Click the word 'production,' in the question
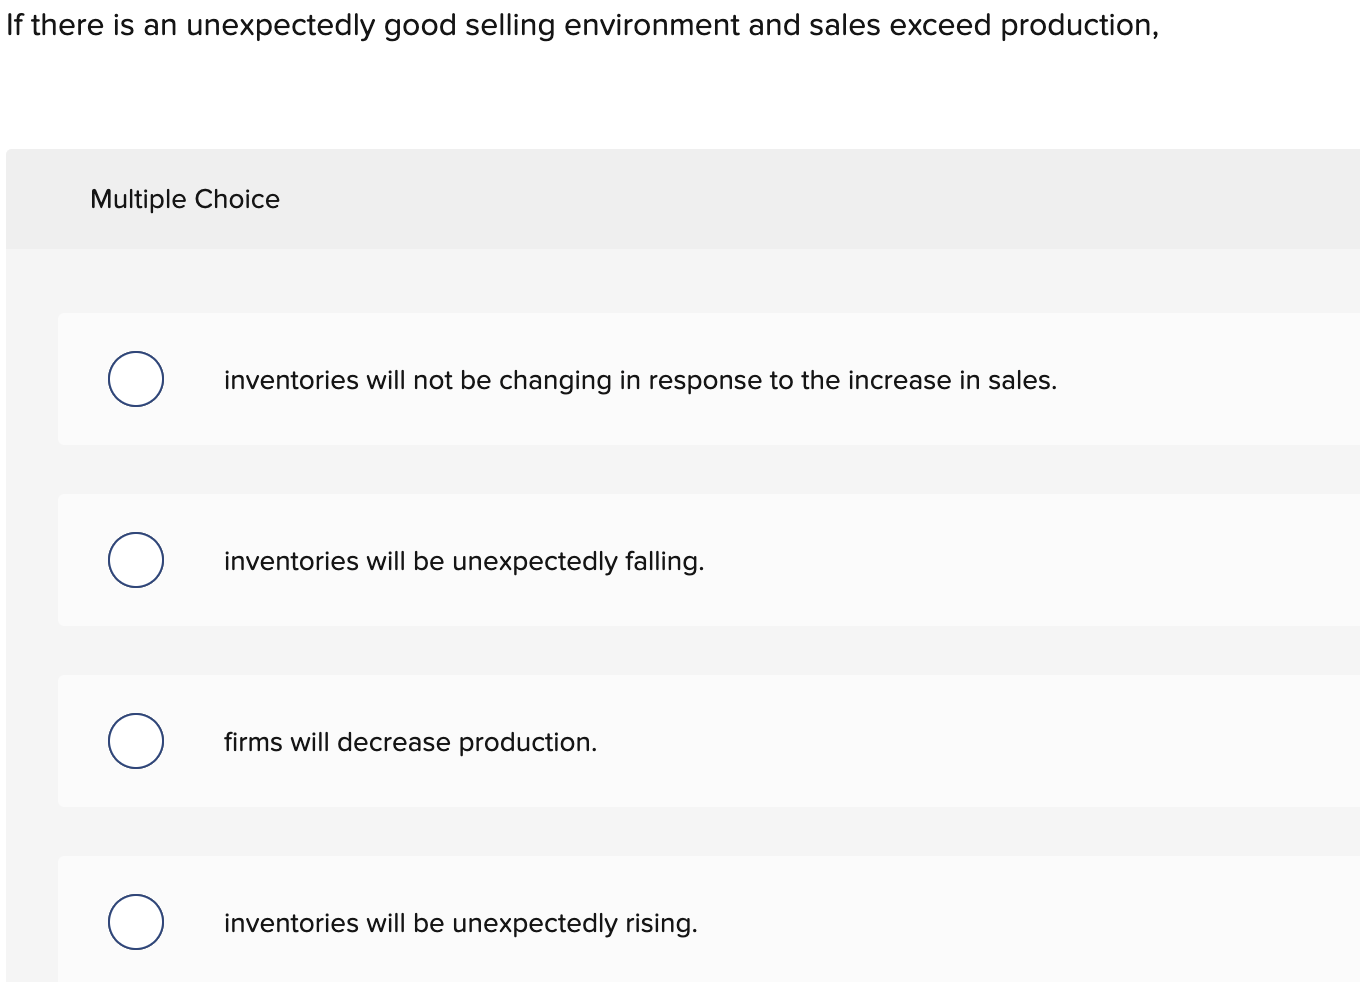The height and width of the screenshot is (982, 1360). coord(1079,25)
